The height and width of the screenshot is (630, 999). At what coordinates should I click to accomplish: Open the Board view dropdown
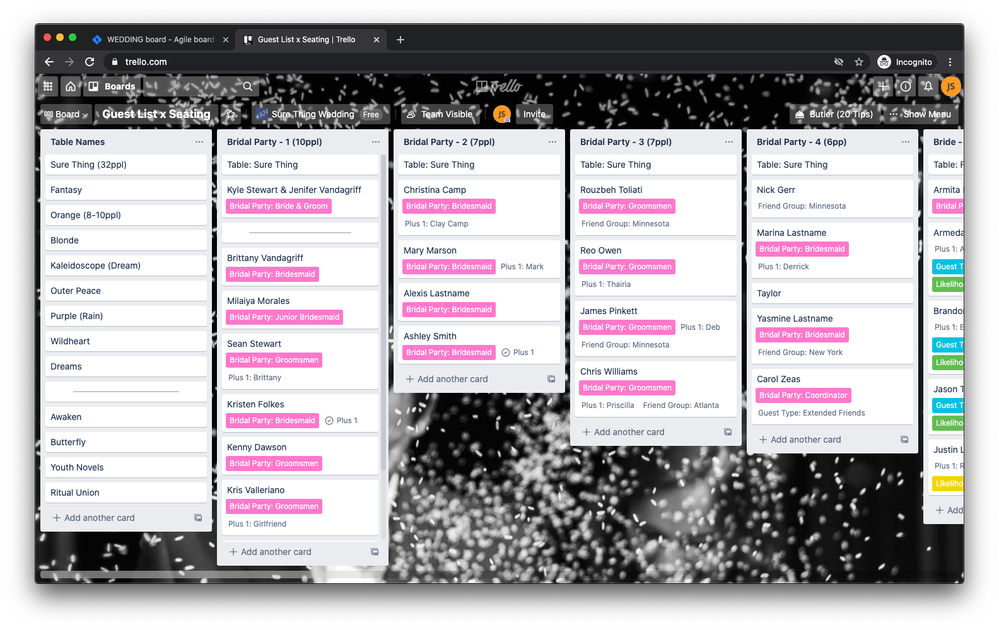click(66, 114)
